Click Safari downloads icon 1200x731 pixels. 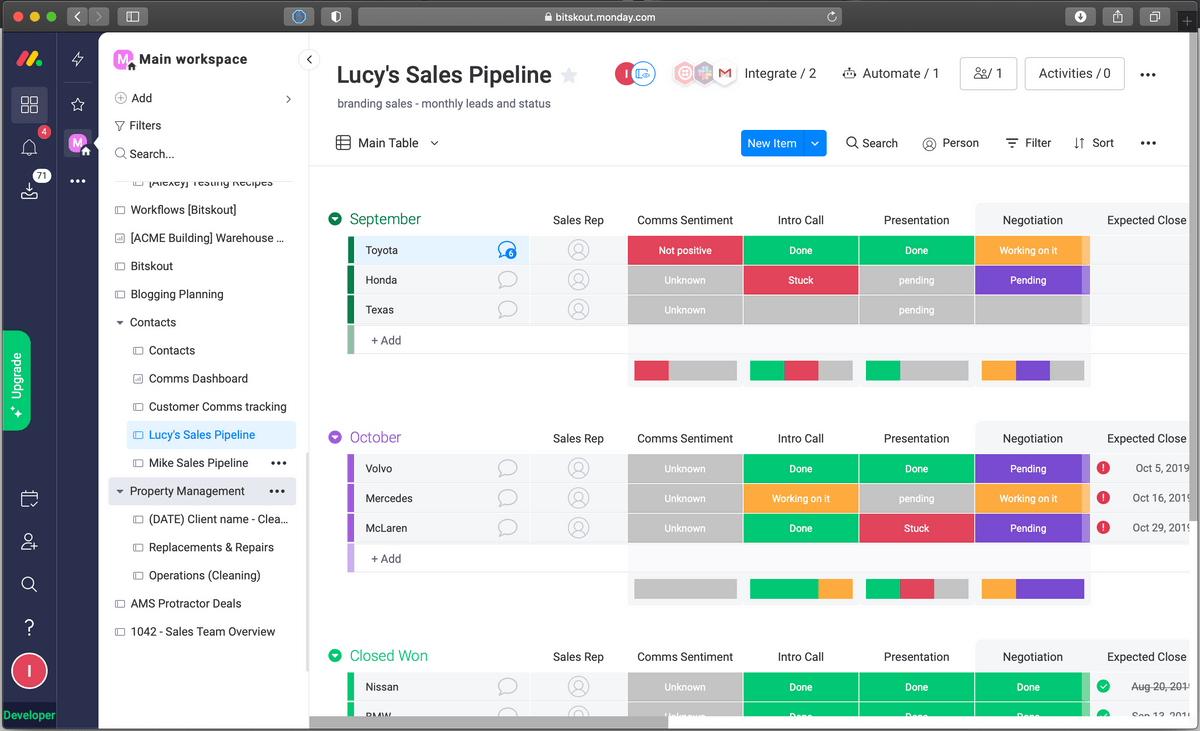point(1081,17)
